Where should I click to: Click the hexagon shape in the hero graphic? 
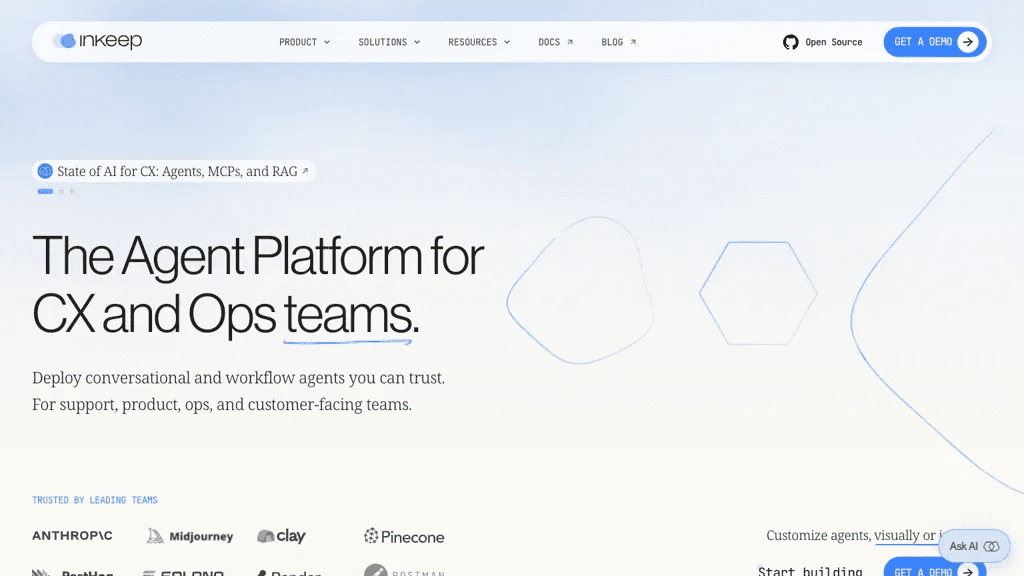tap(758, 293)
